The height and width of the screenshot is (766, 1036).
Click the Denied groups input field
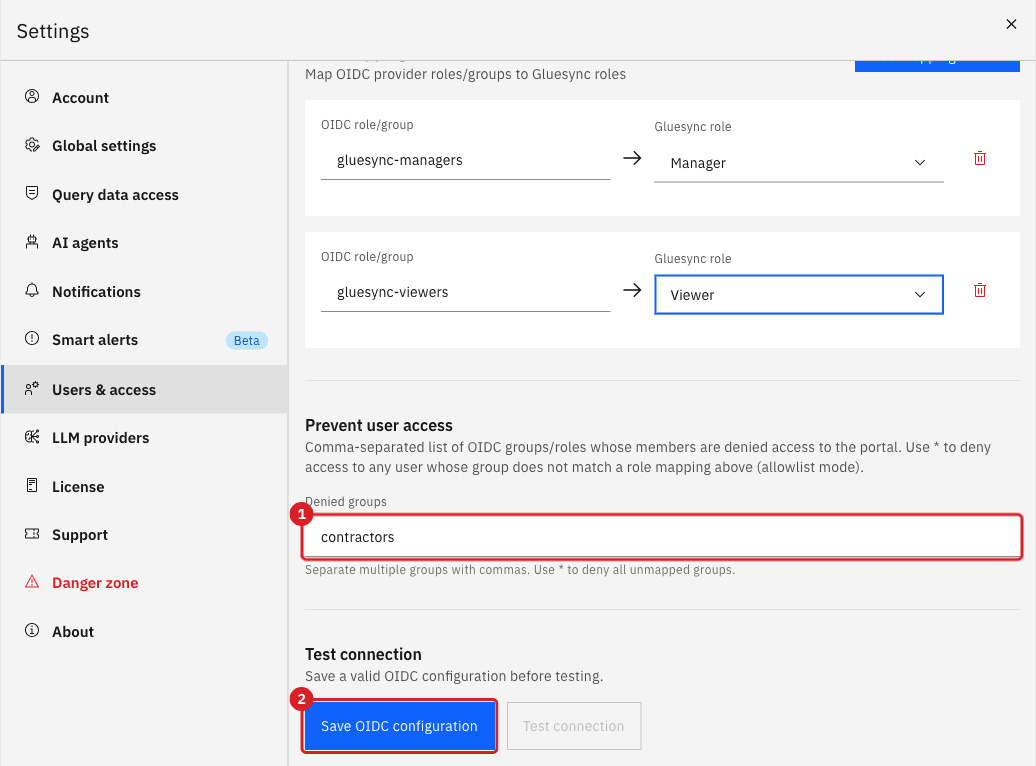click(662, 537)
